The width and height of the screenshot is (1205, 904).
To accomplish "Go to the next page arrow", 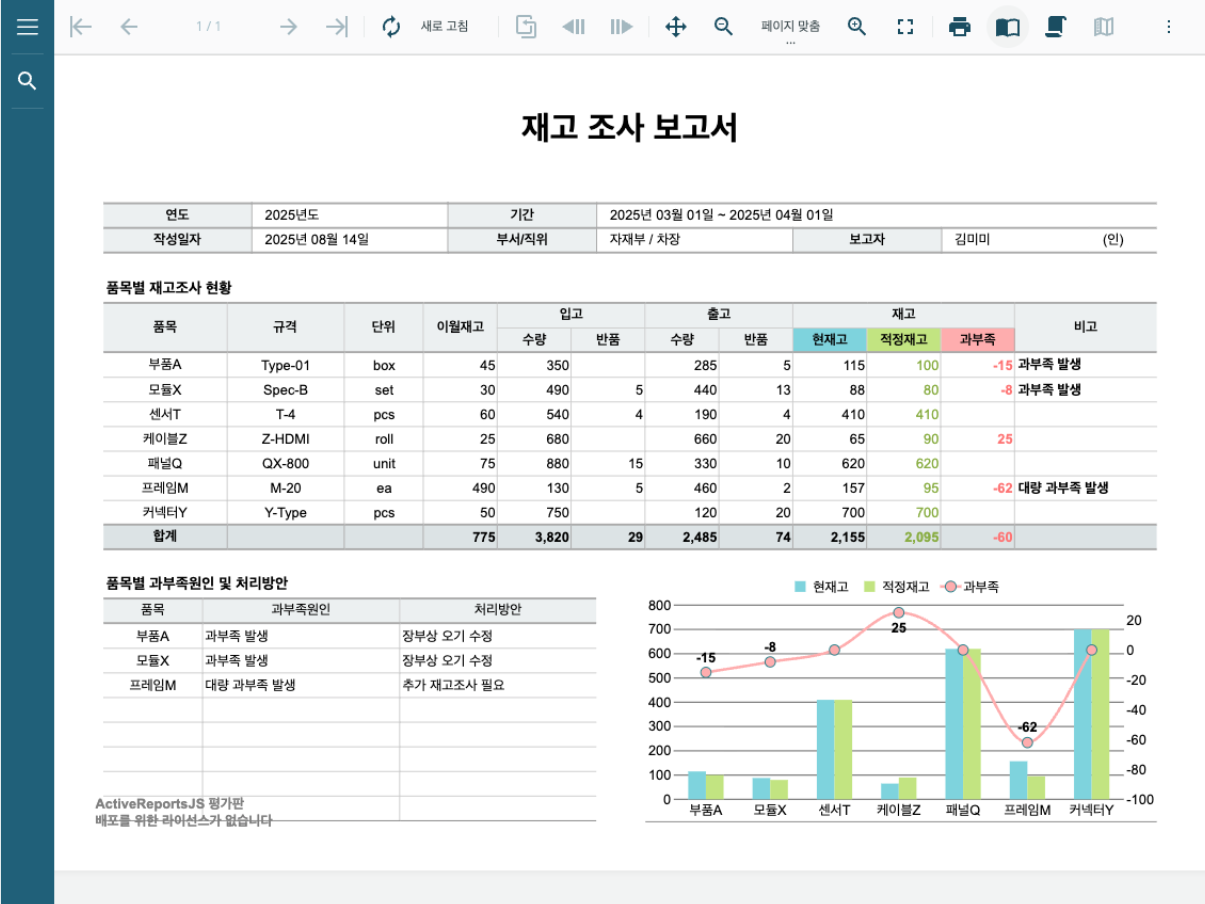I will pyautogui.click(x=289, y=27).
